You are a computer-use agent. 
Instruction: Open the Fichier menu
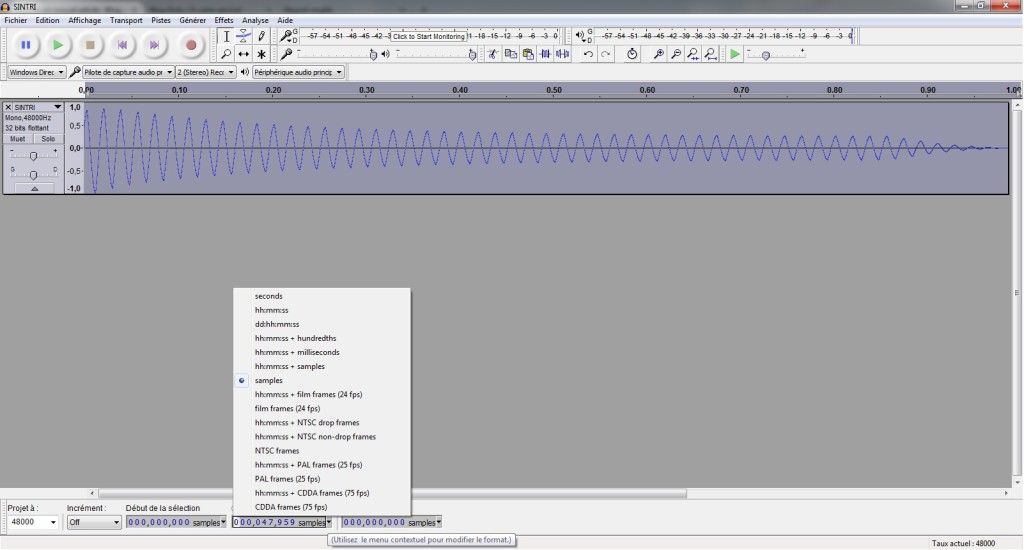(16, 20)
